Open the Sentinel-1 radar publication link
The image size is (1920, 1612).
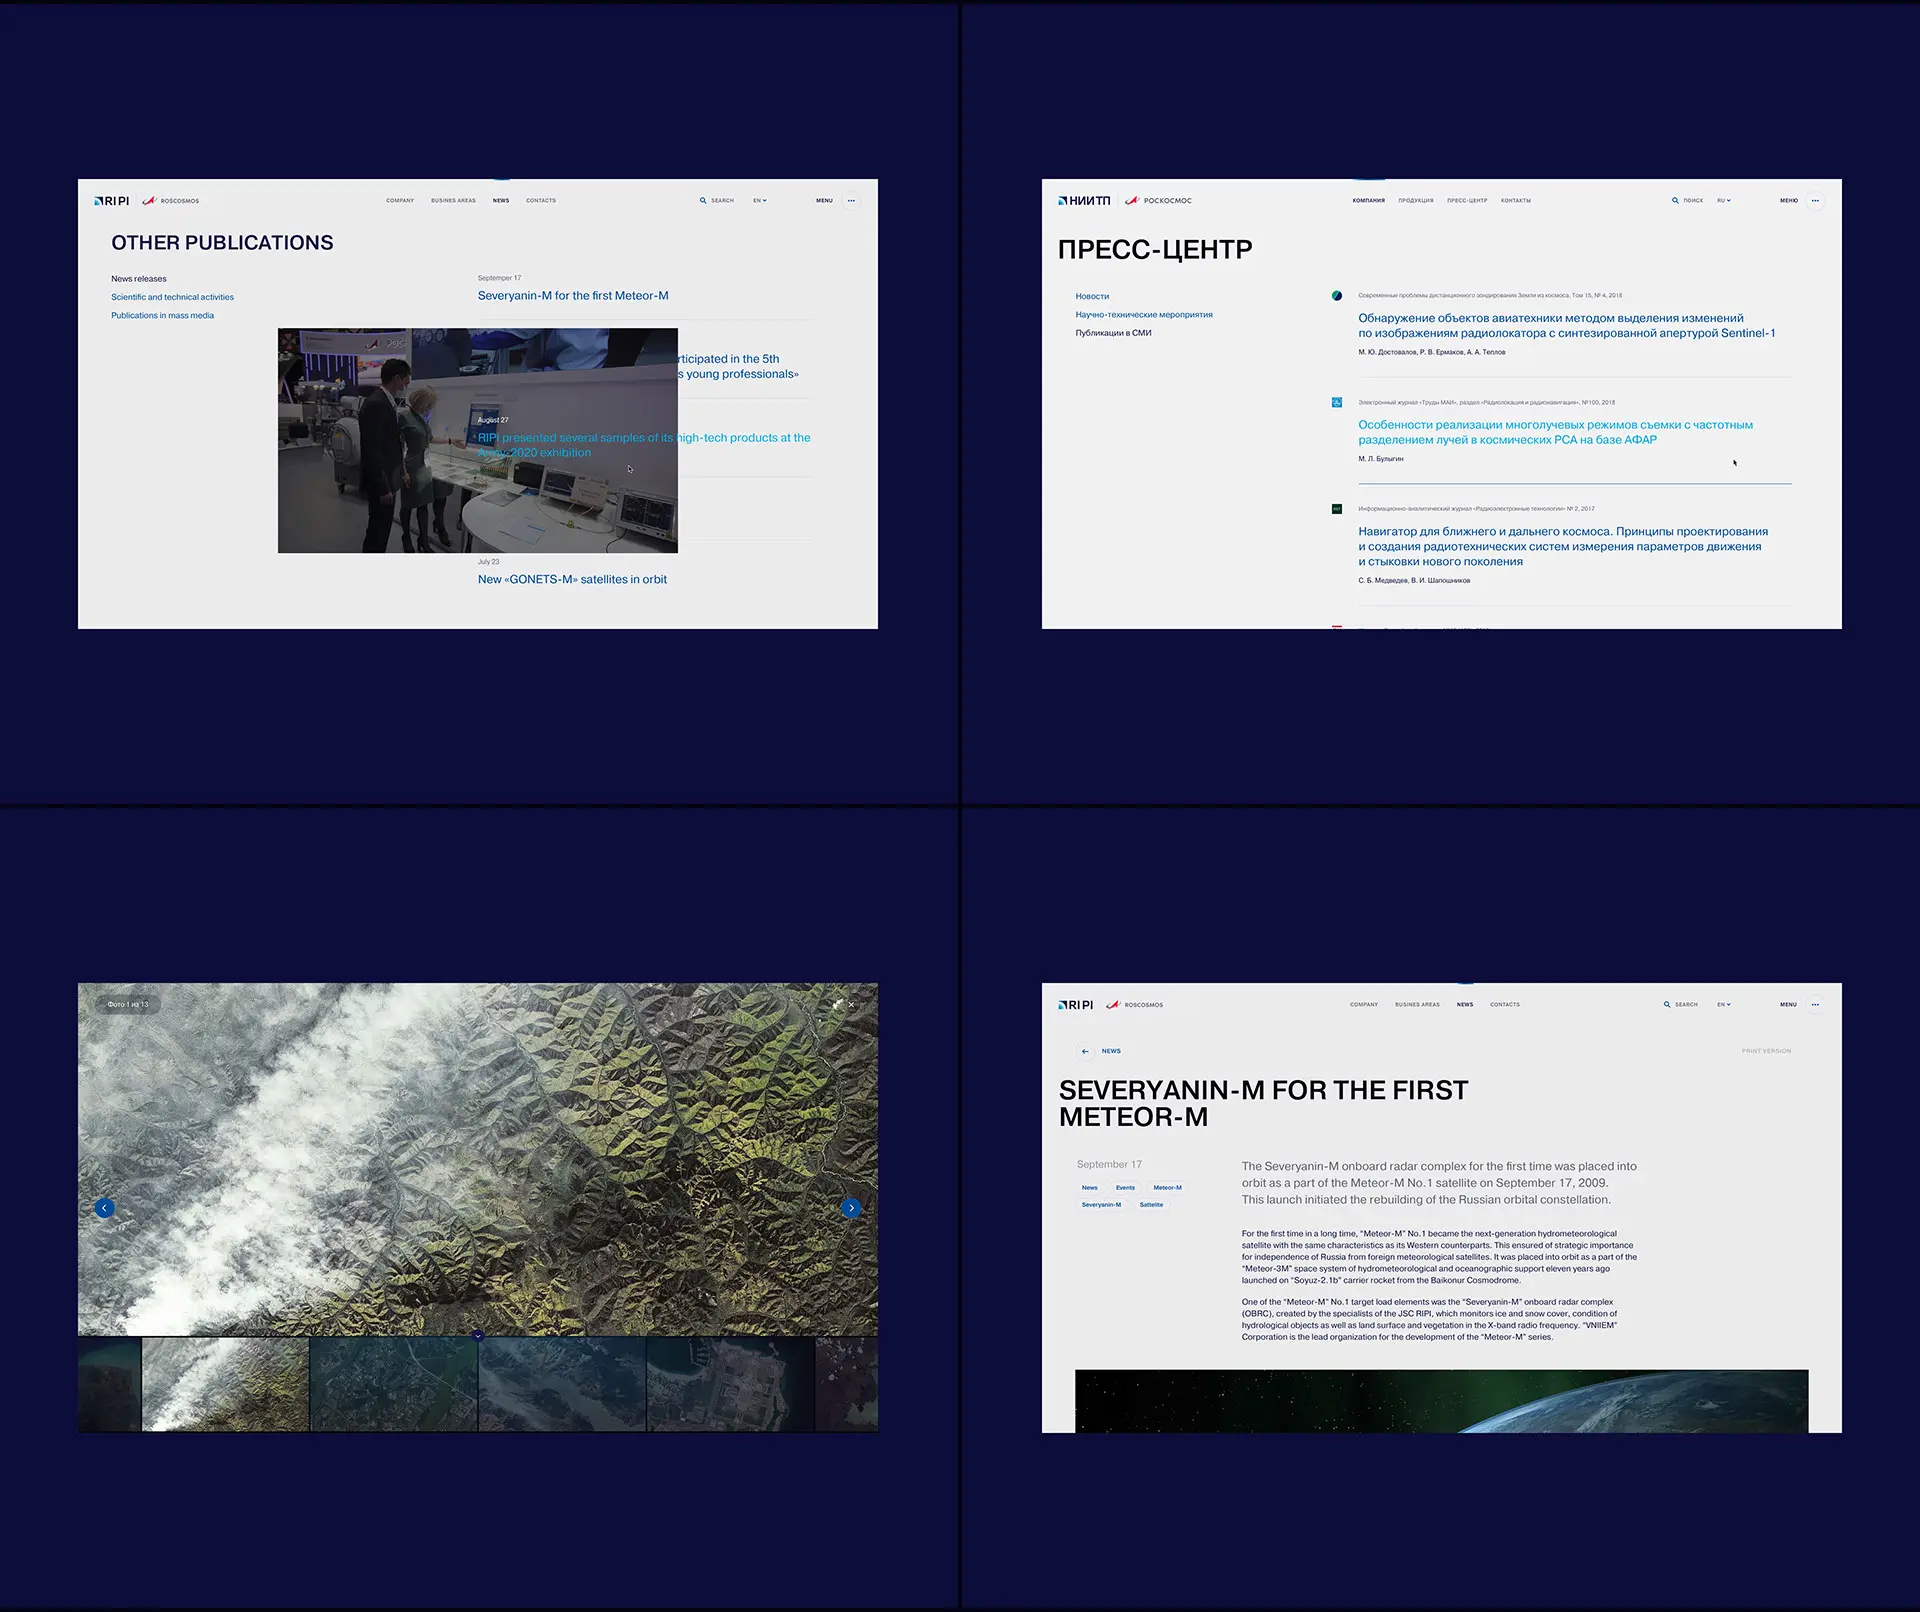[x=1567, y=326]
